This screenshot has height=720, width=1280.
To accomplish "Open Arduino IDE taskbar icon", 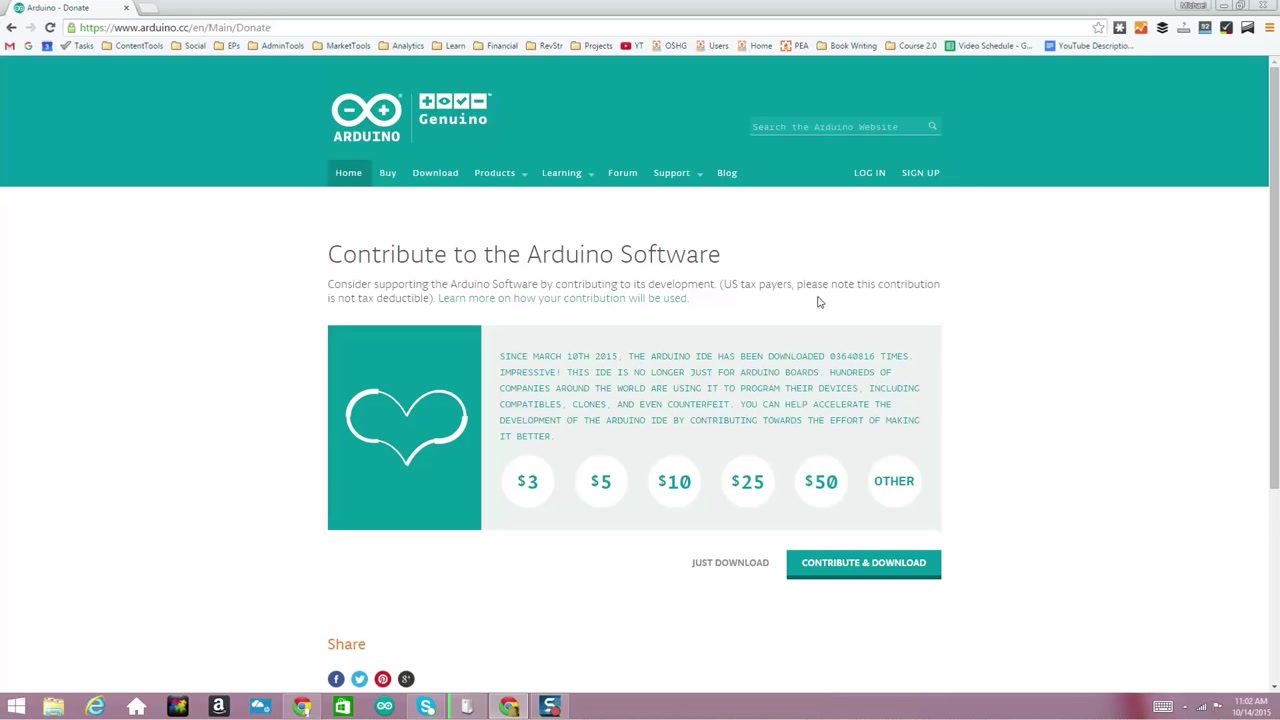I will (x=384, y=707).
